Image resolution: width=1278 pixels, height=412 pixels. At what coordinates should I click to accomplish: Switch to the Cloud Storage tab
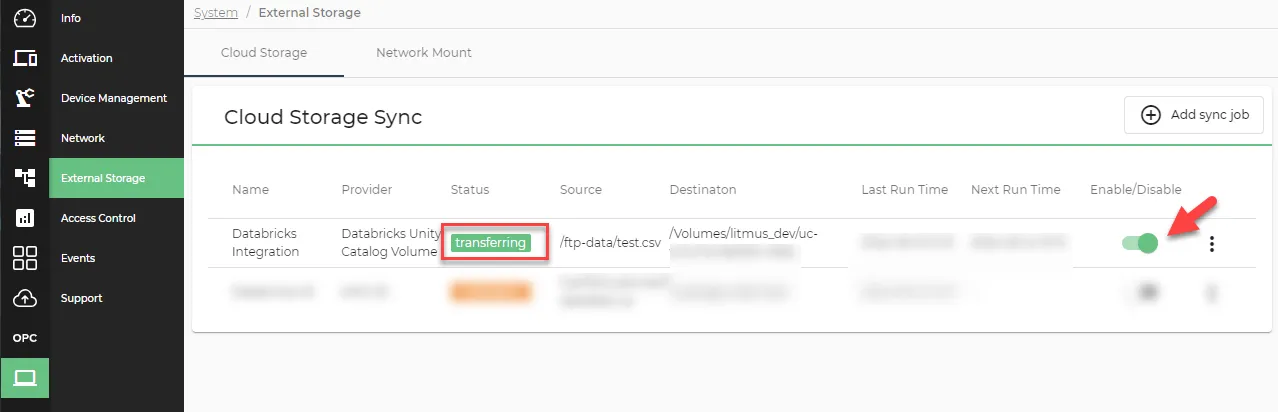pos(264,52)
